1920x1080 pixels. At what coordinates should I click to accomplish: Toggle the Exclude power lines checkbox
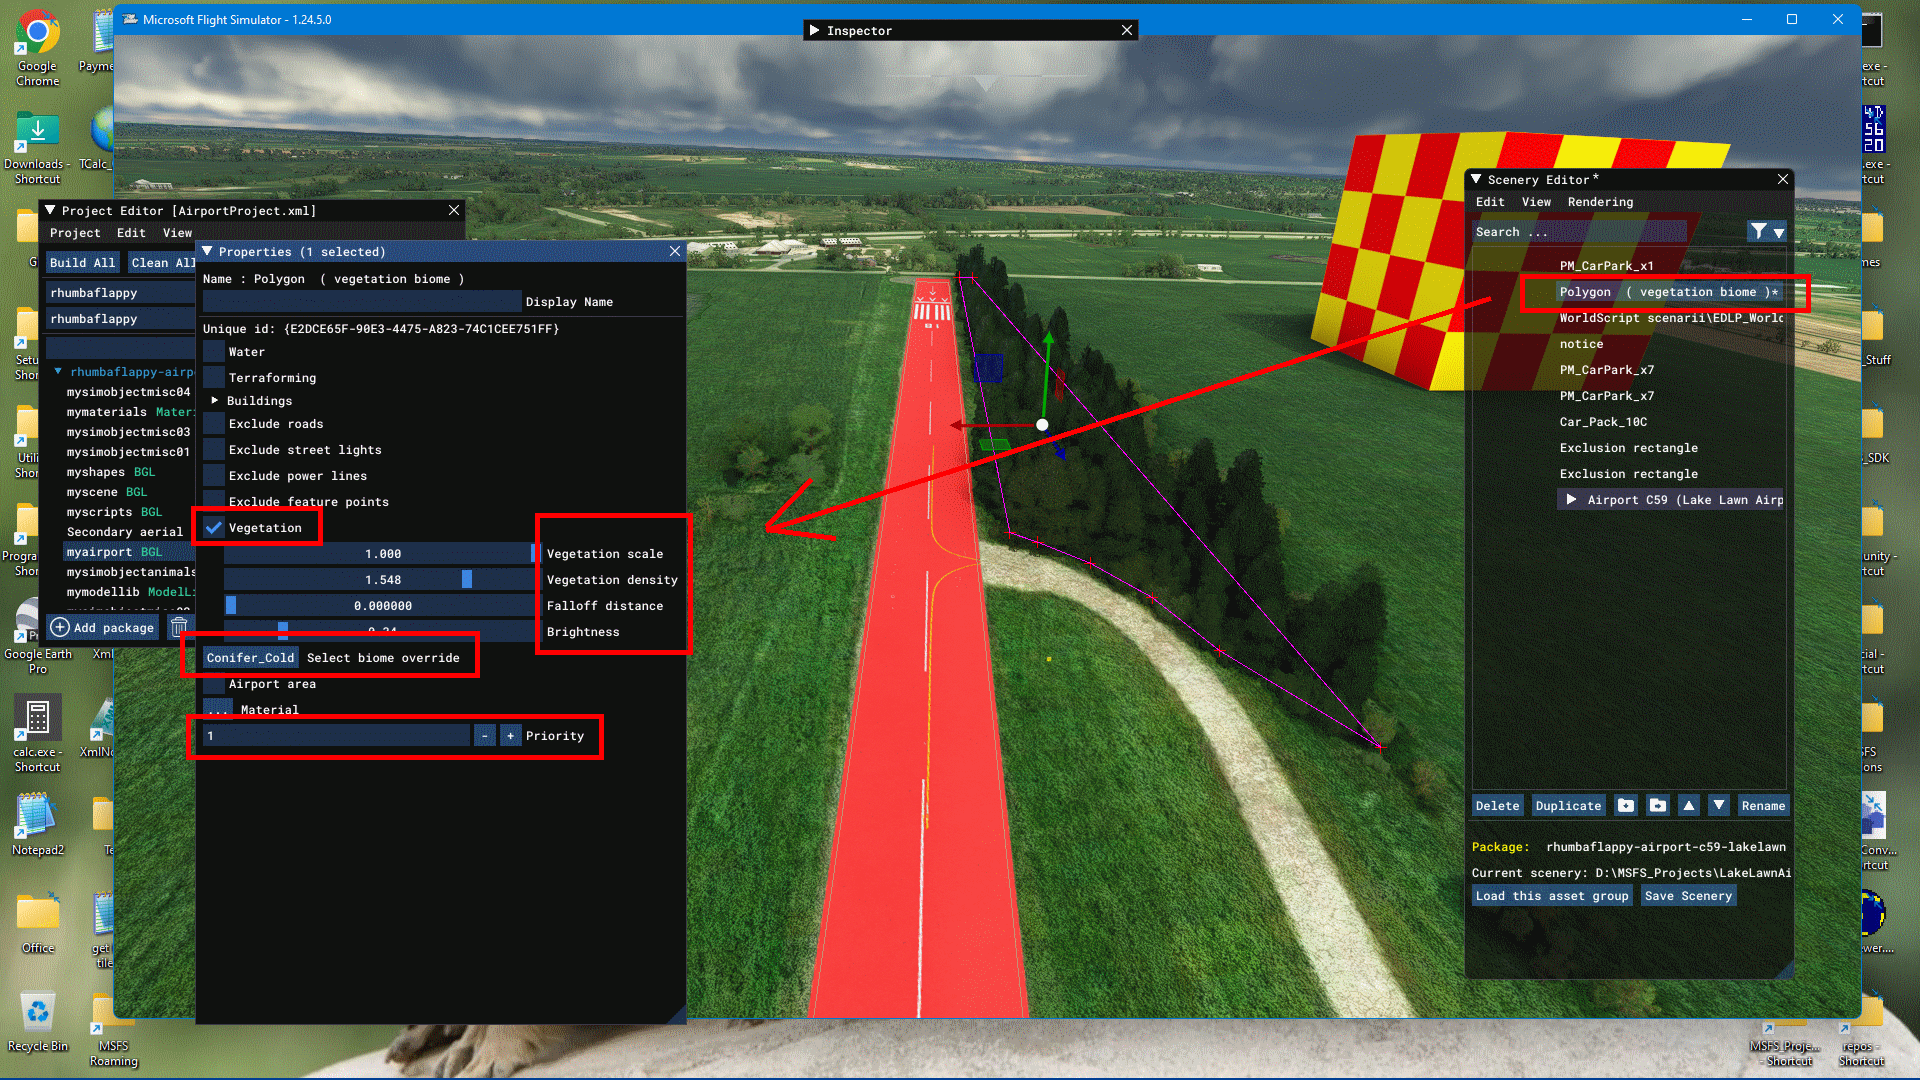(214, 476)
